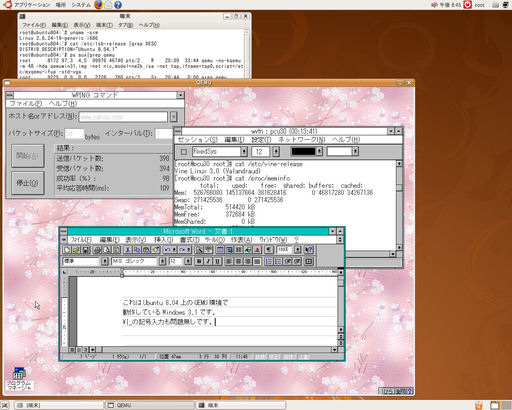512x410 pixels.
Task: Expand the FixedSys font dropdown in wvtn
Action: [x=244, y=152]
